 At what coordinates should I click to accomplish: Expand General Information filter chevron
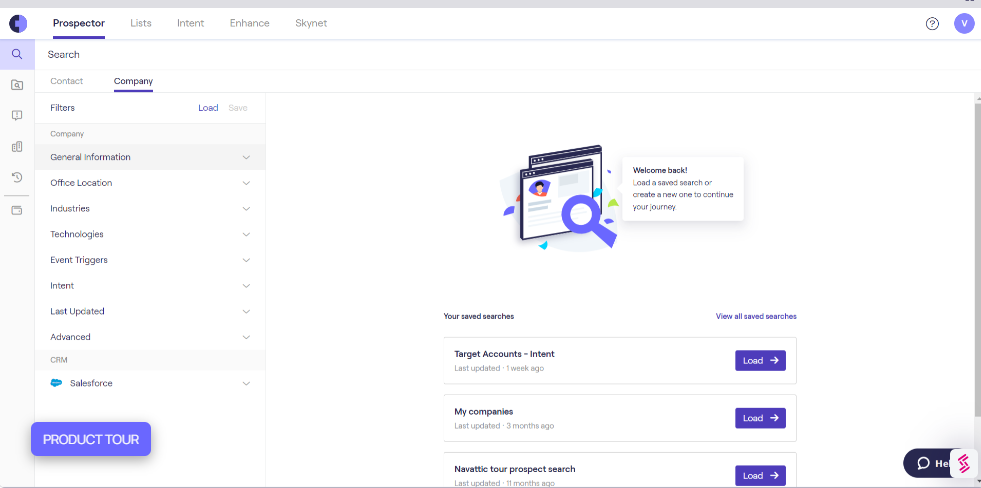tap(247, 157)
